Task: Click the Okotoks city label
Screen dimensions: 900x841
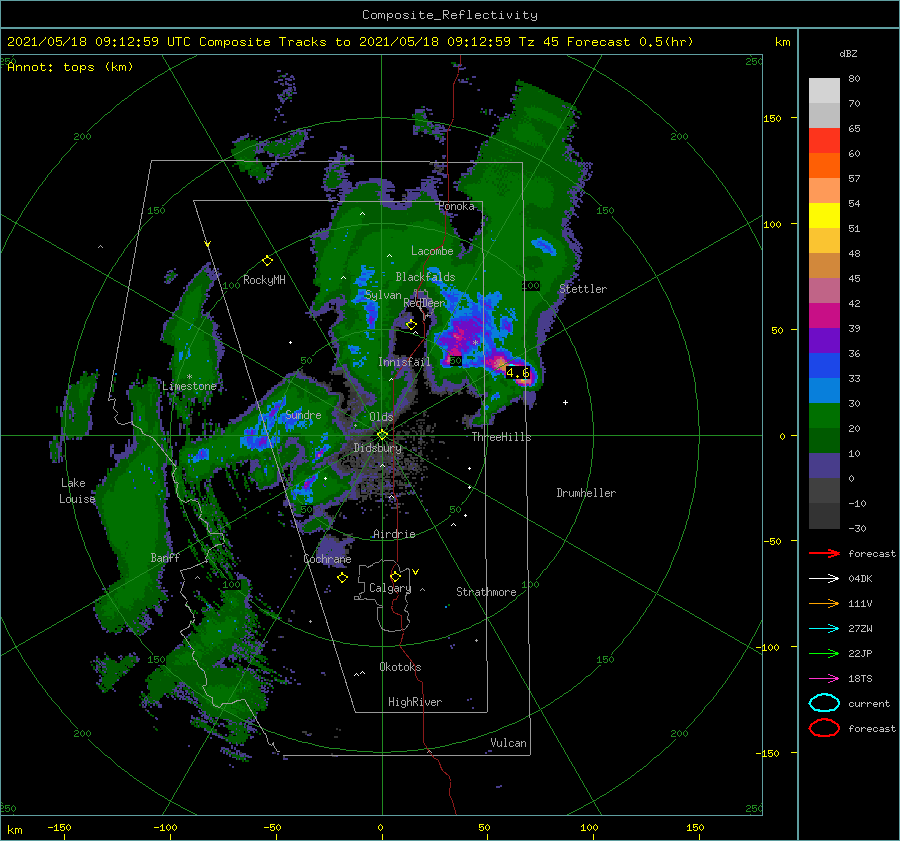Action: pos(400,666)
